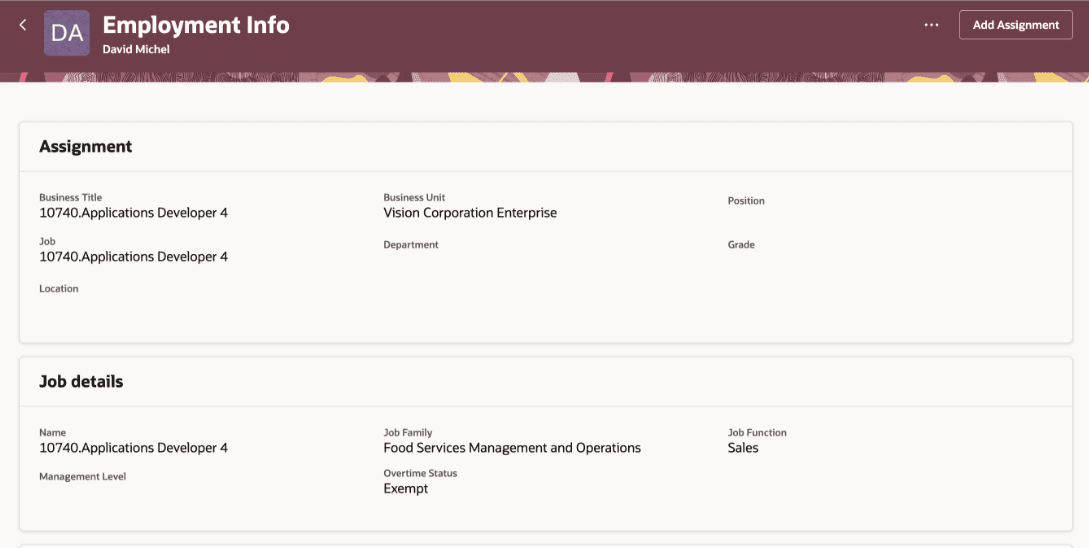
Task: Click the Business Title value text
Action: (x=133, y=213)
